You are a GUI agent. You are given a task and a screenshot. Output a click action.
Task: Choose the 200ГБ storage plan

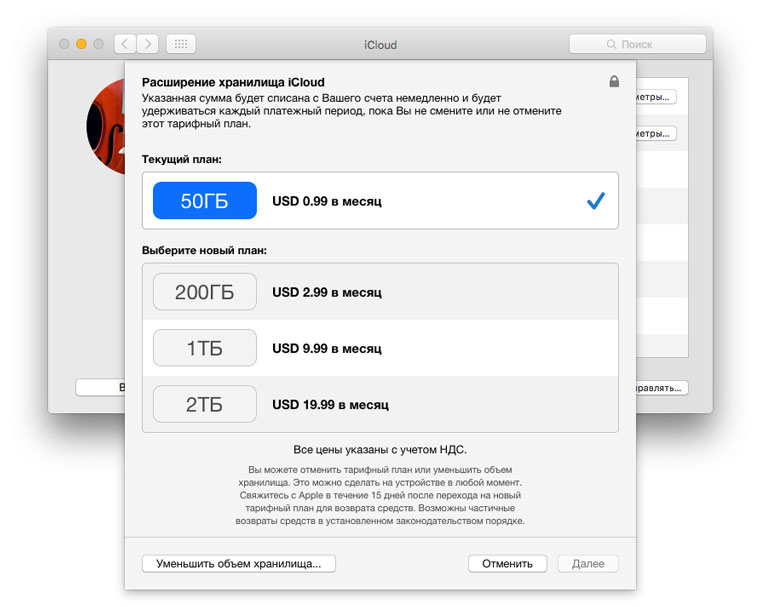[x=205, y=292]
